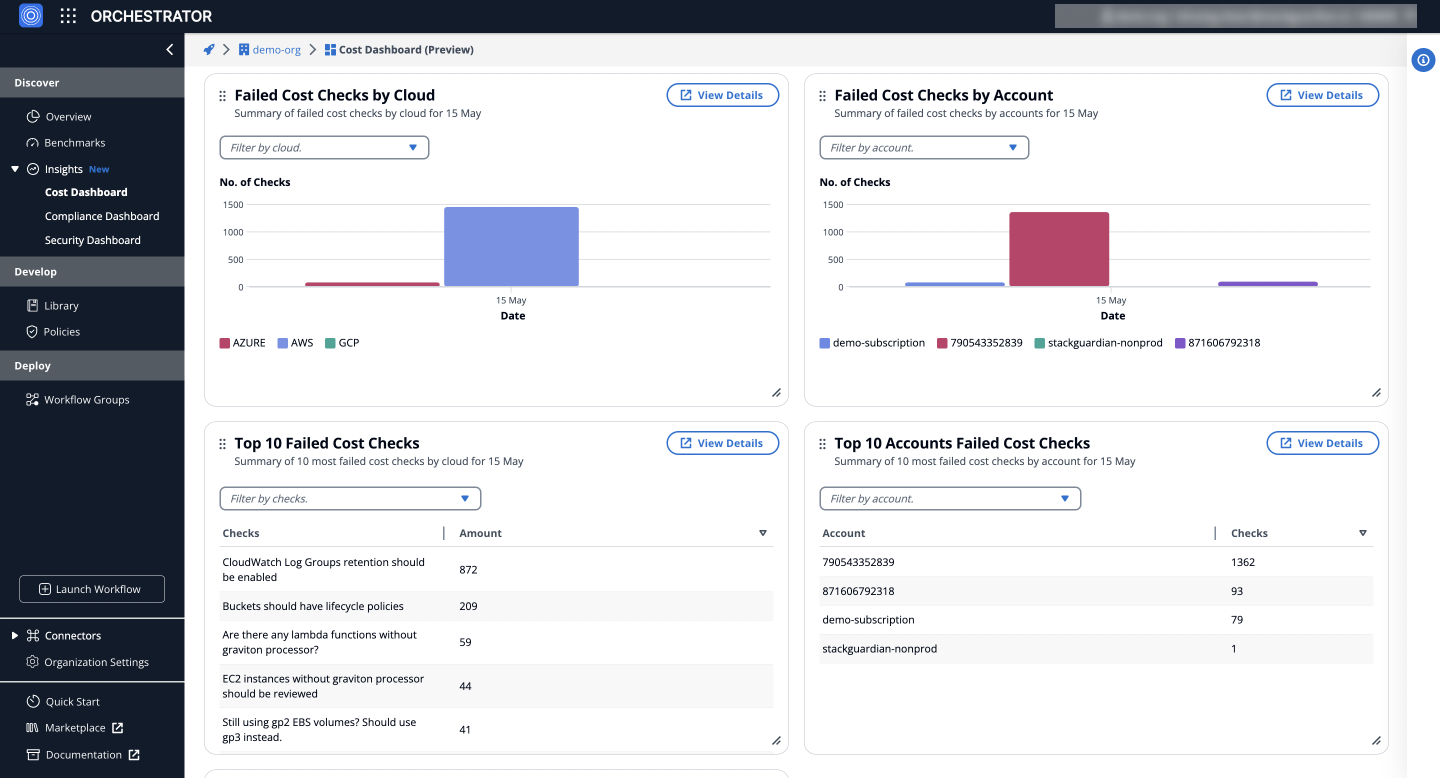Click the info icon at the top right
Image resolution: width=1440 pixels, height=778 pixels.
point(1423,60)
